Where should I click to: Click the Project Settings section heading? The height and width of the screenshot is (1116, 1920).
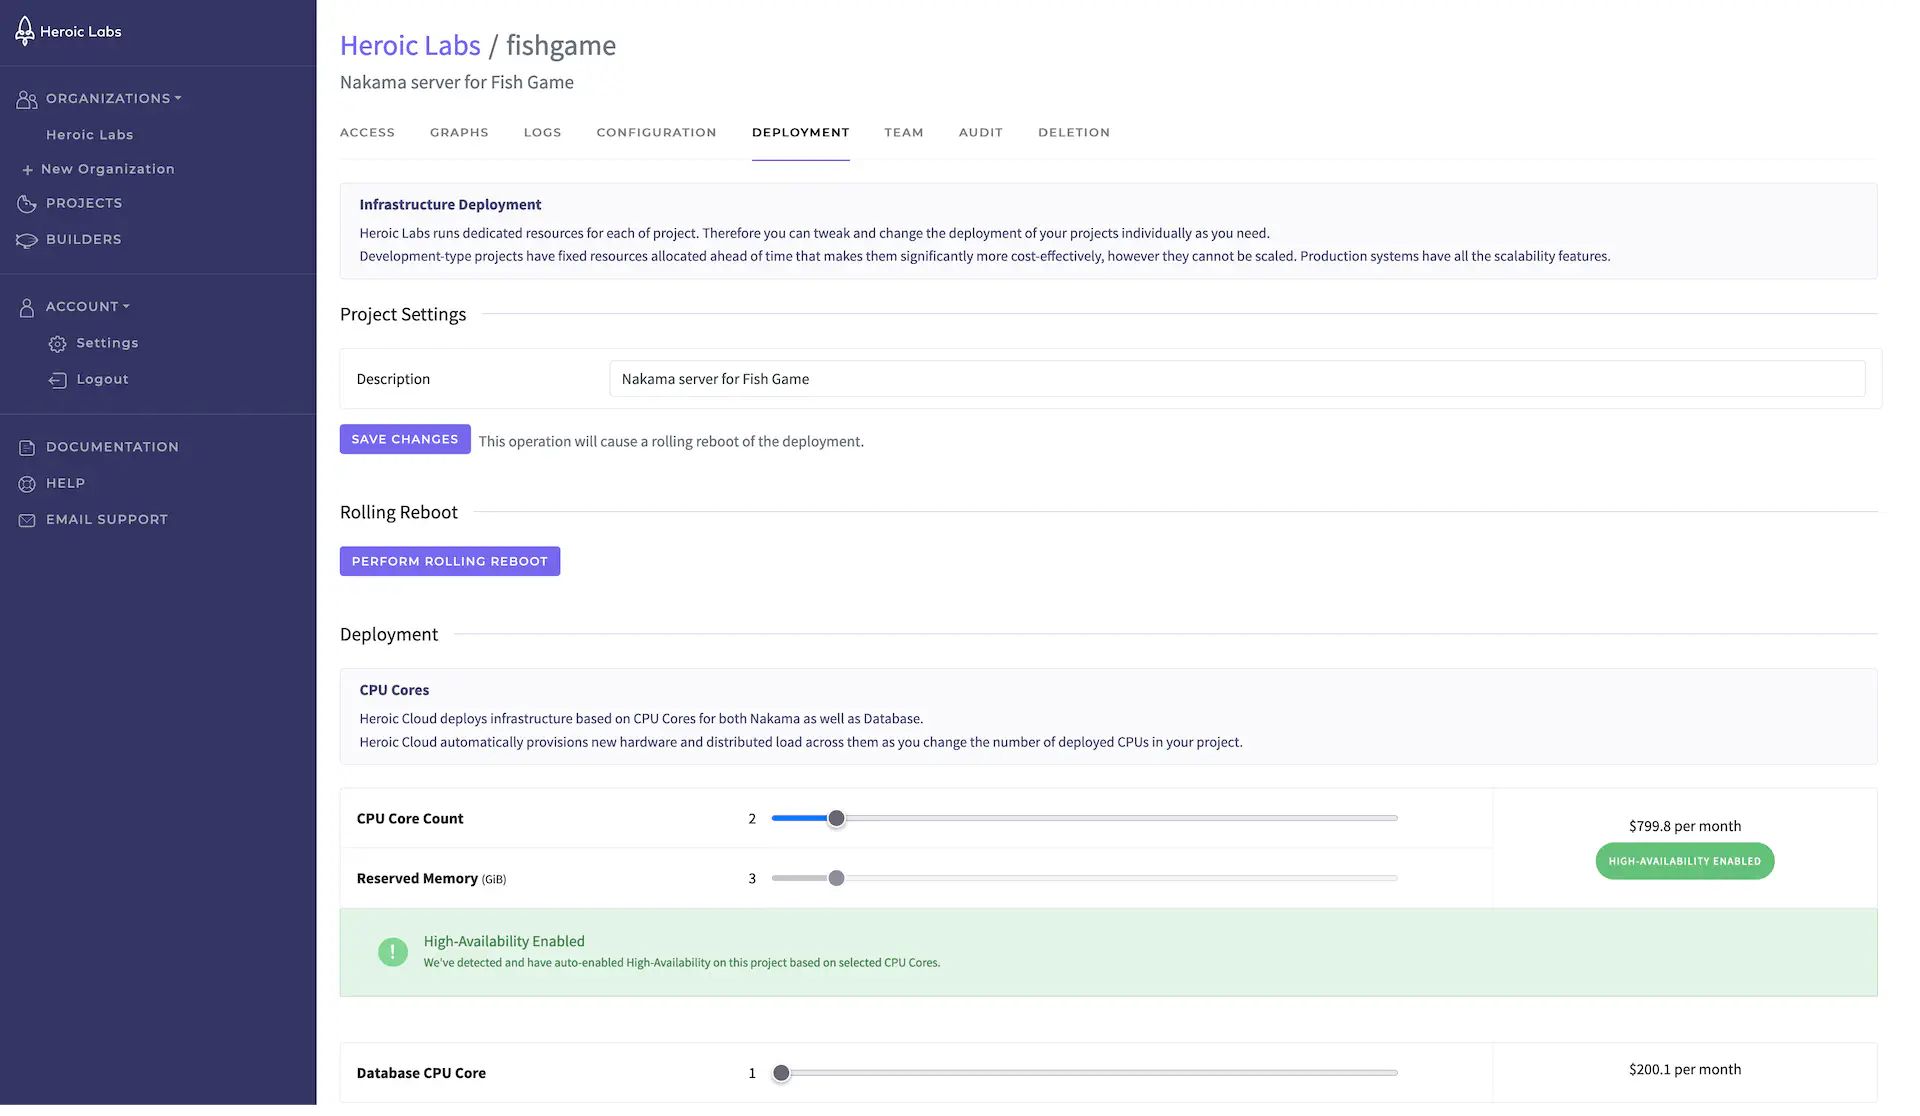coord(403,314)
